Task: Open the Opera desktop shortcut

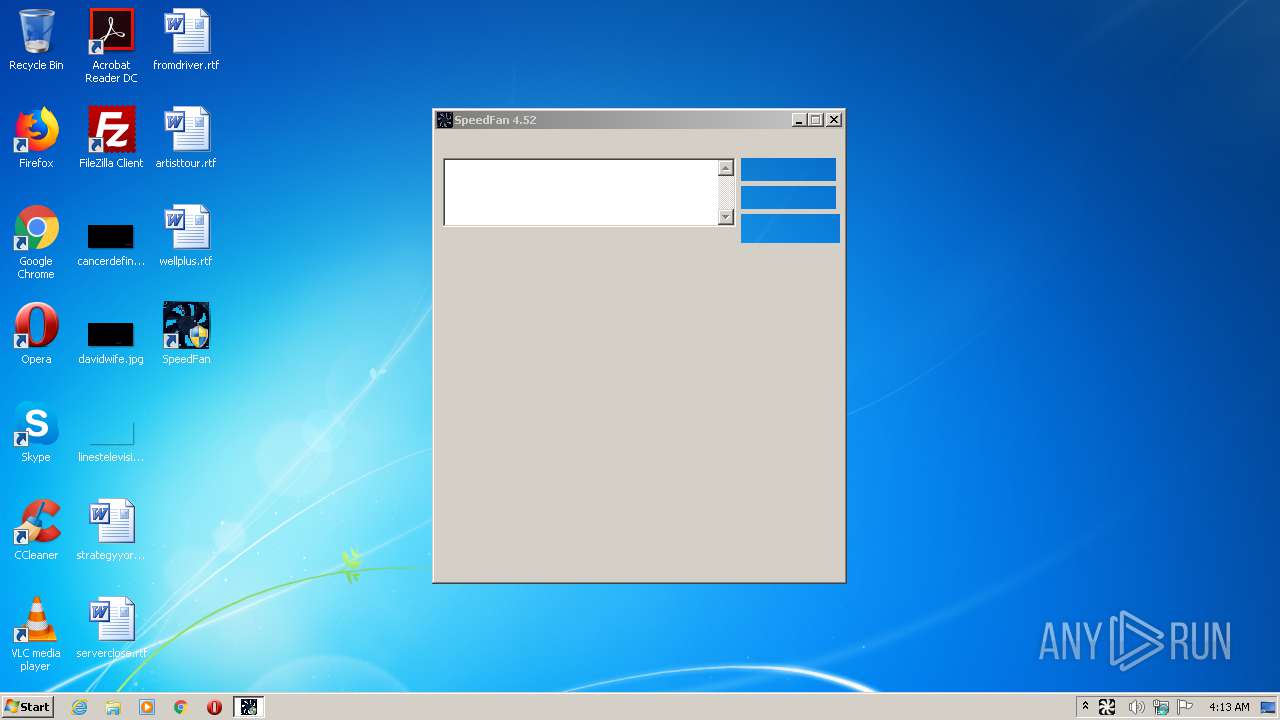Action: [x=36, y=334]
